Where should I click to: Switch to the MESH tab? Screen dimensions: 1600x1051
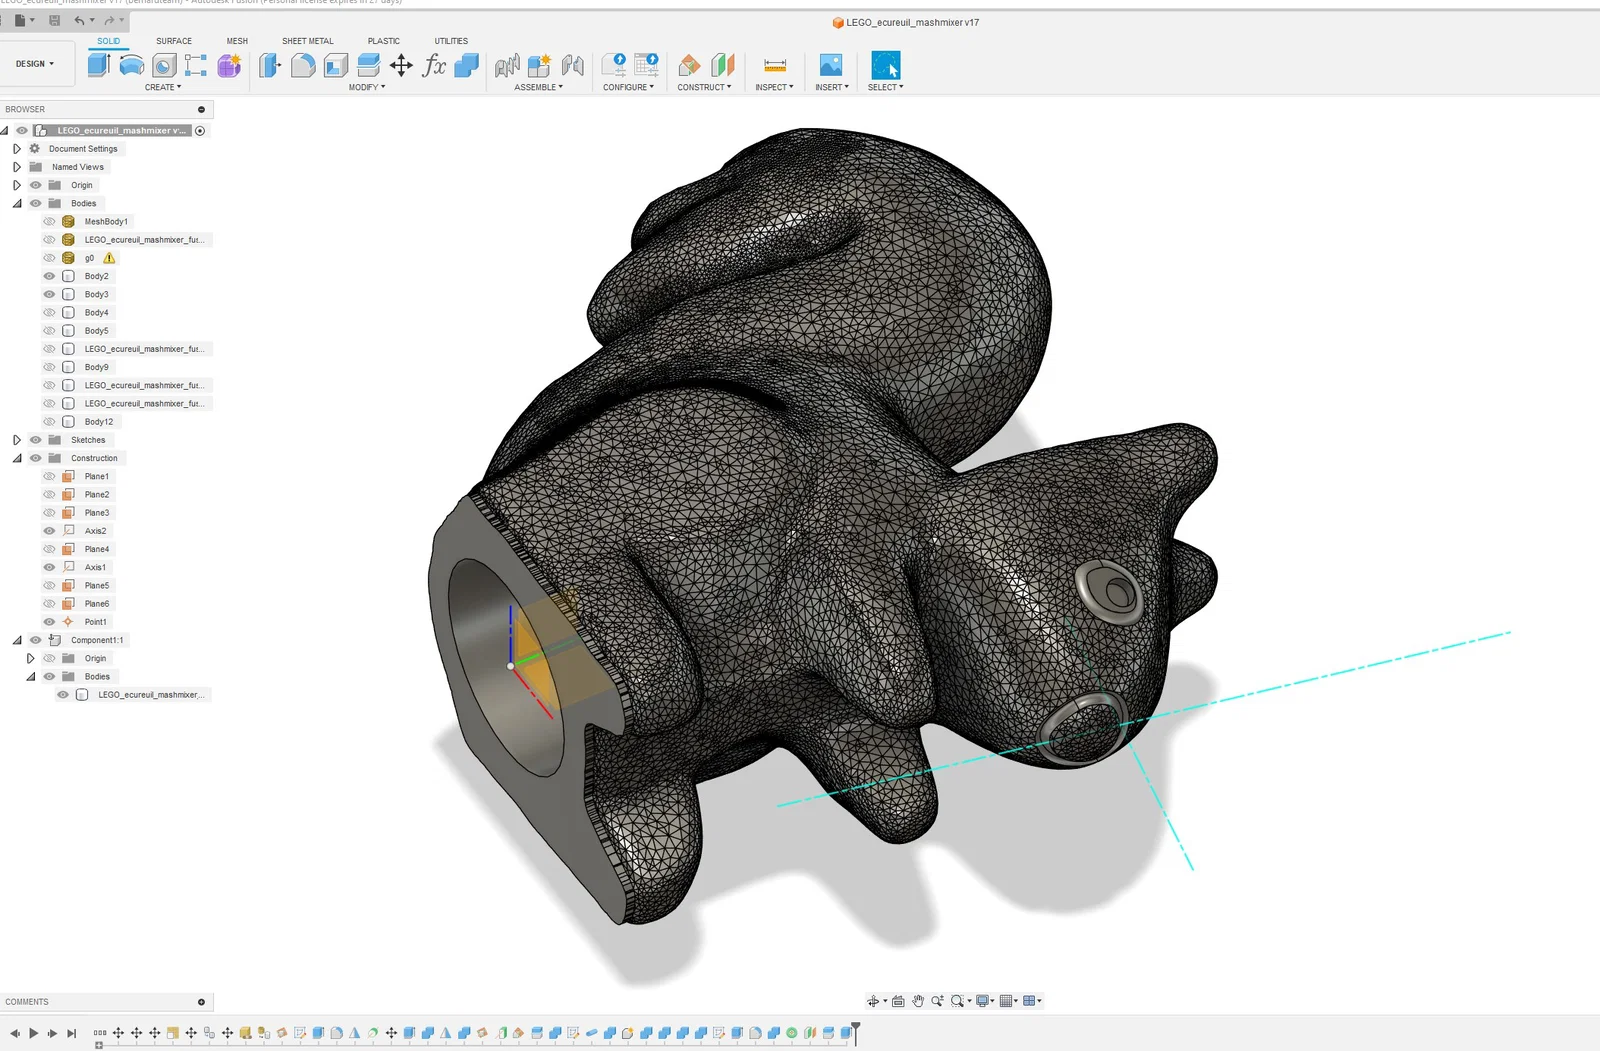[x=237, y=41]
